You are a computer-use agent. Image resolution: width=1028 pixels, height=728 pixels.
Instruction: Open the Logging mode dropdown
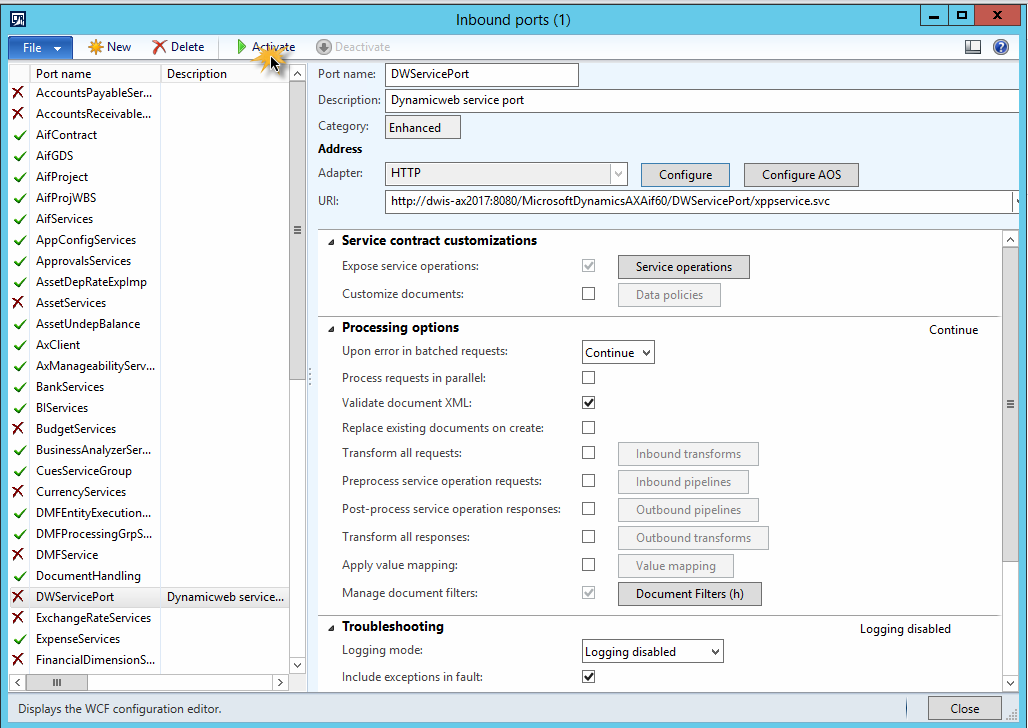pyautogui.click(x=652, y=652)
